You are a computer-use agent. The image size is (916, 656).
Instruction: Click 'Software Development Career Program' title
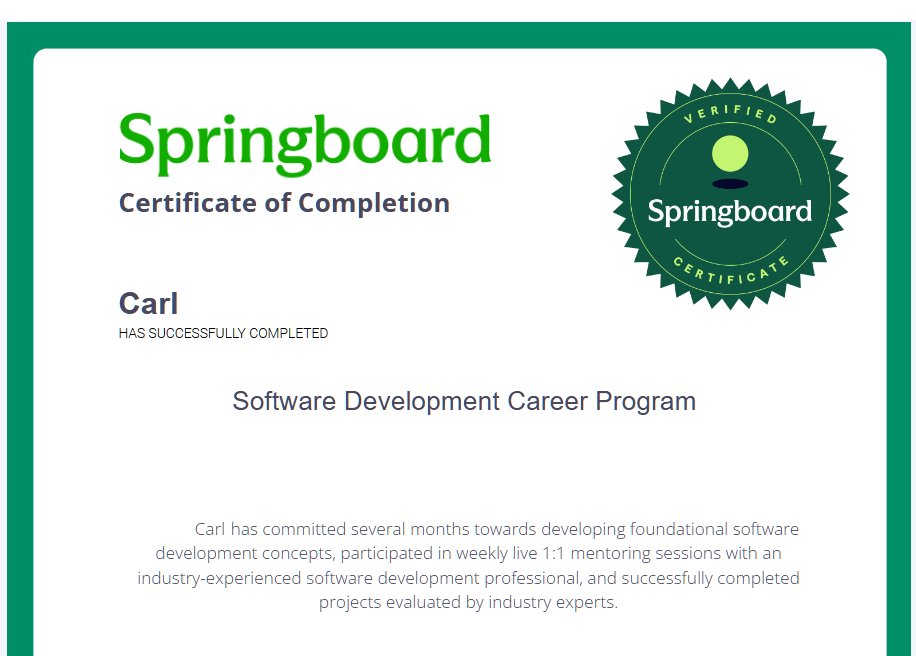(x=464, y=401)
